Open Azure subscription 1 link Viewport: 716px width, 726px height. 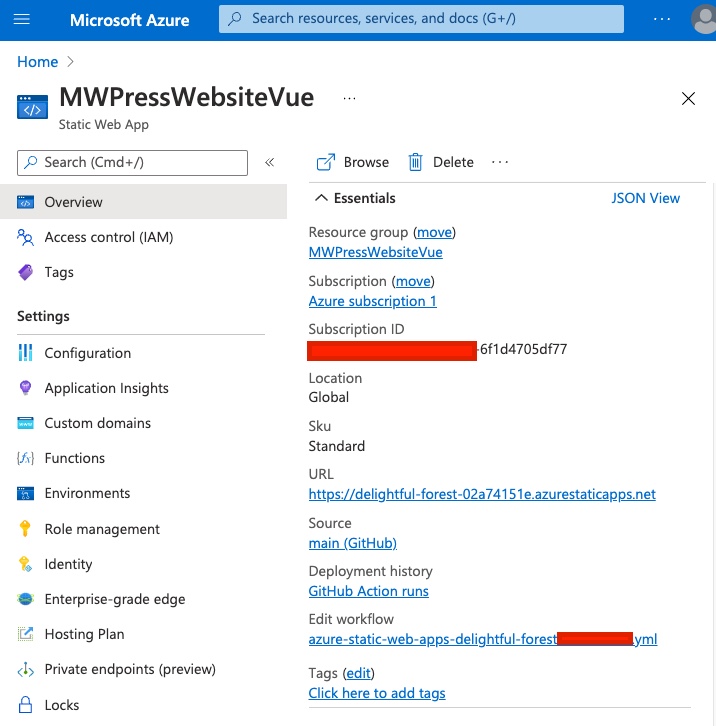tap(373, 301)
